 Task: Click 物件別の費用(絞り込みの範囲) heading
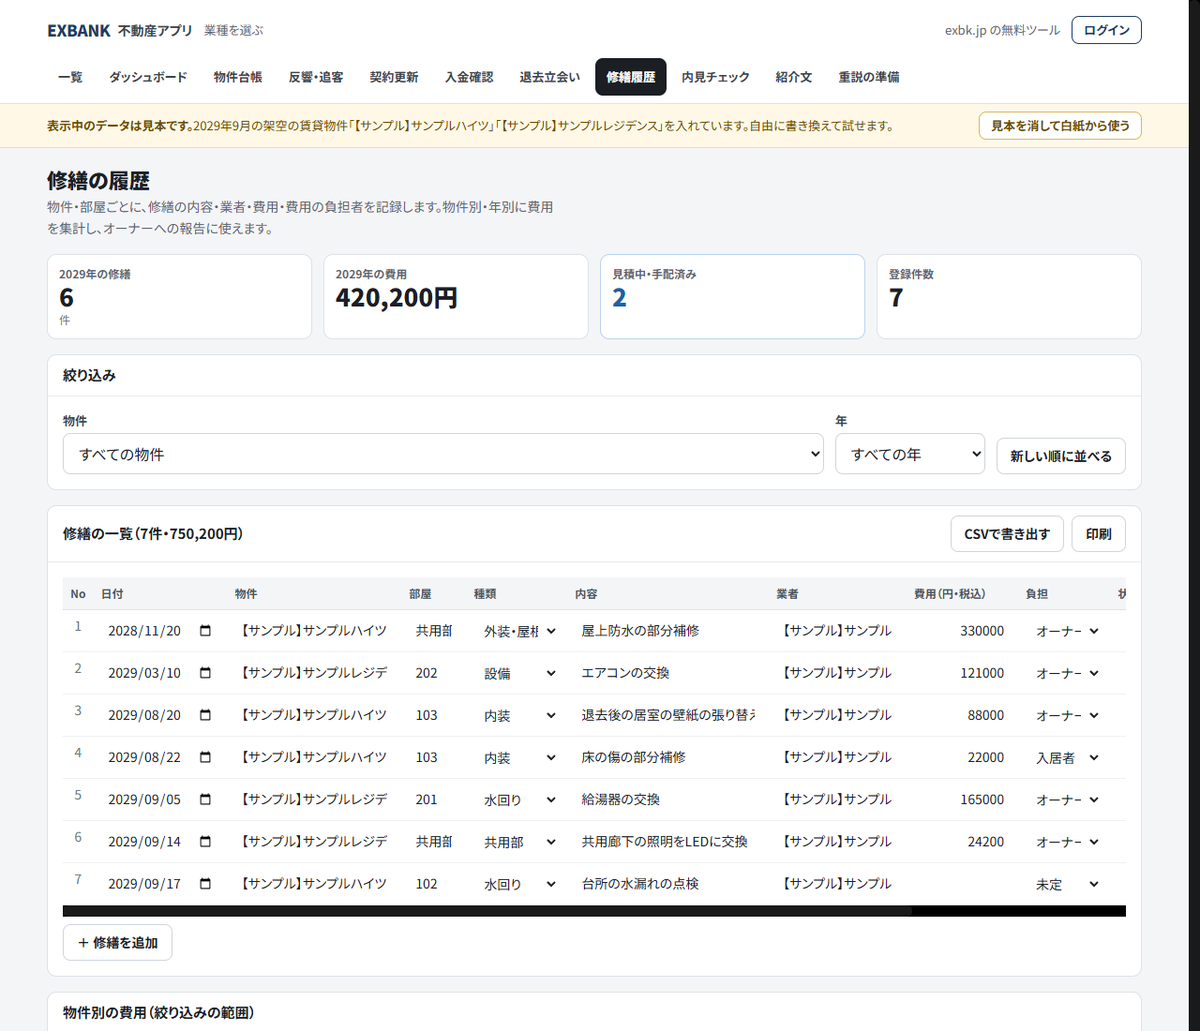point(158,1013)
